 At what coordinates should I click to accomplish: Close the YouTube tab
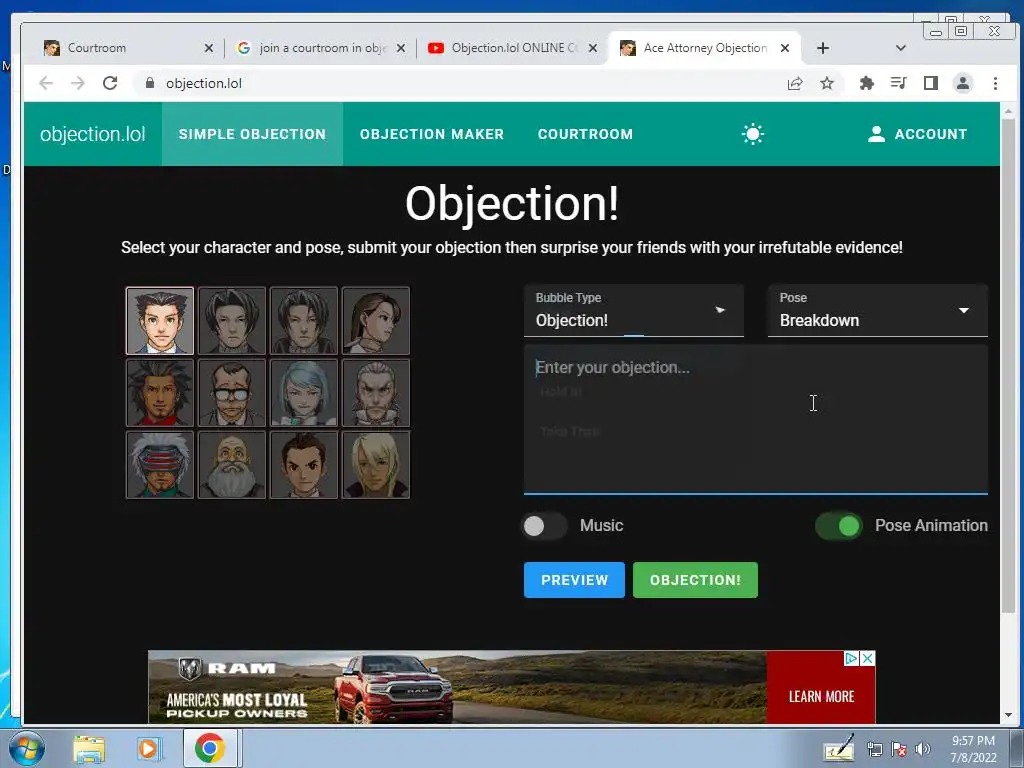point(592,48)
